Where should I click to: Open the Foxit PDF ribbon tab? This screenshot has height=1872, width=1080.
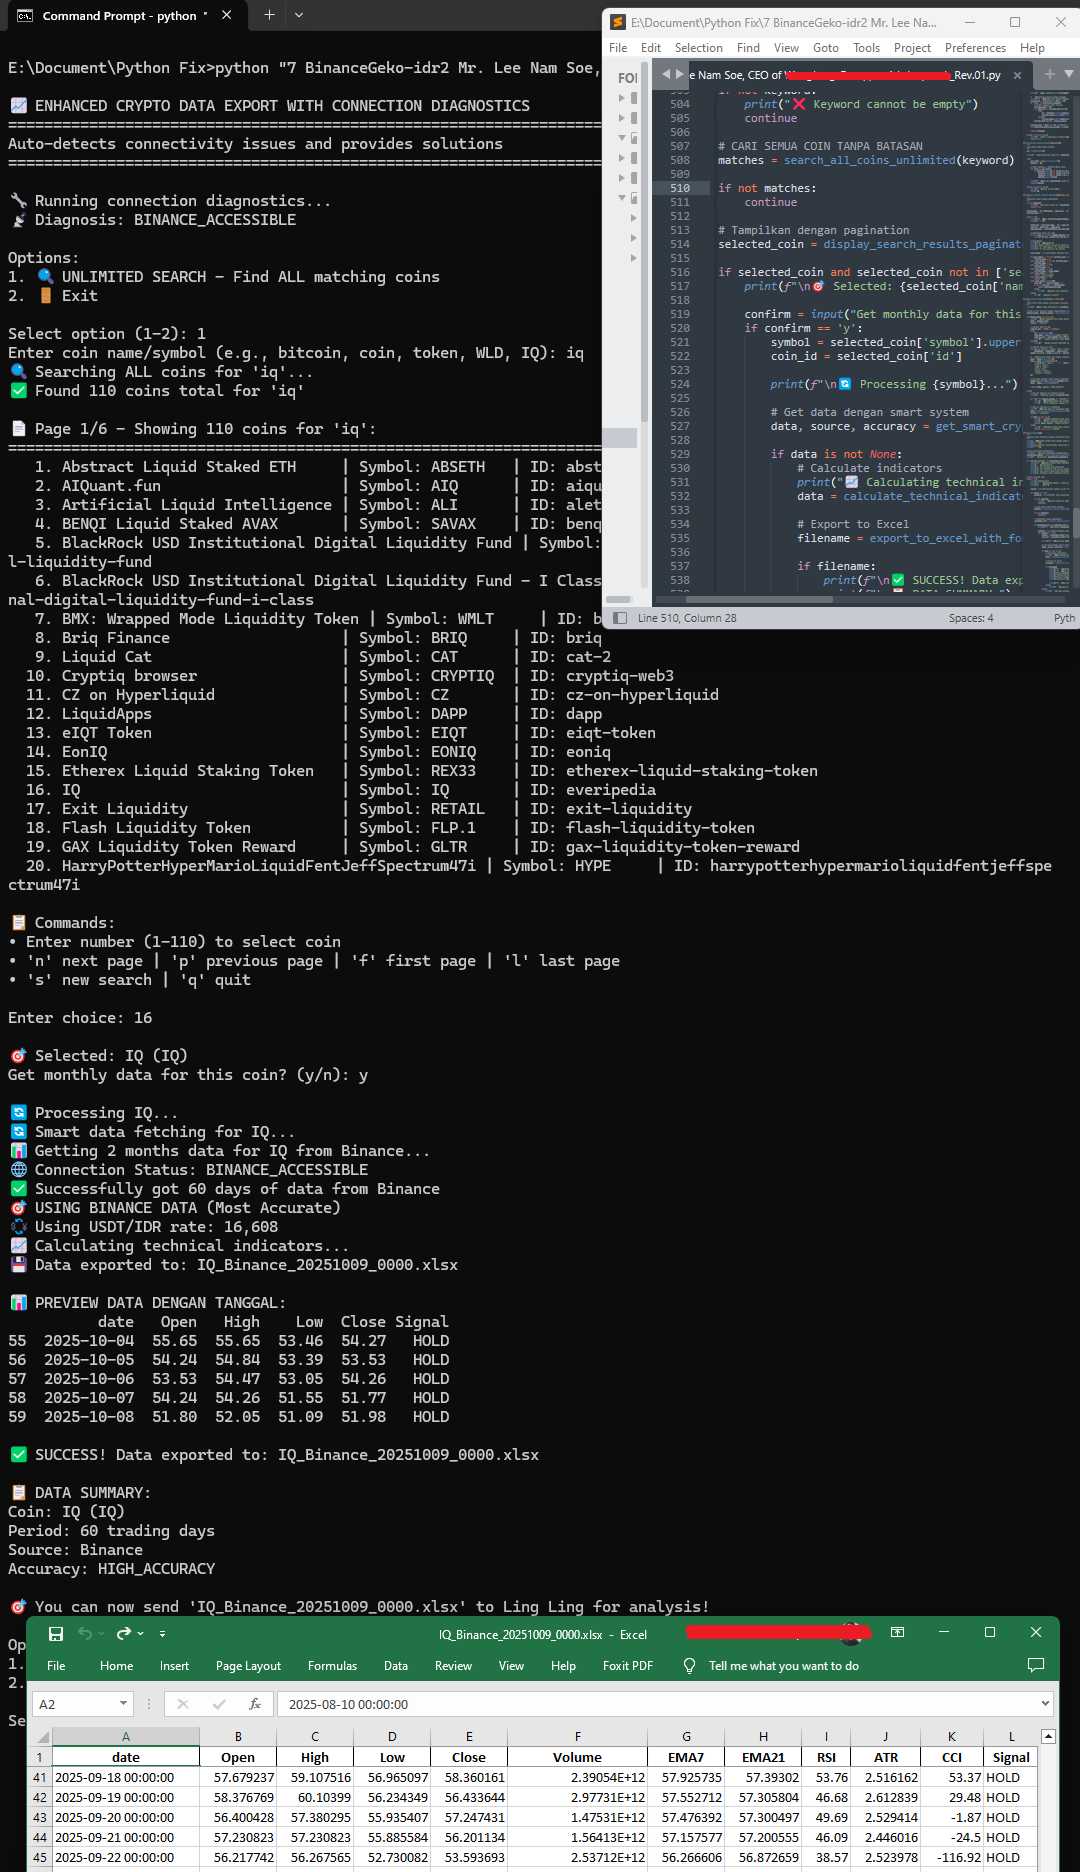point(628,1665)
